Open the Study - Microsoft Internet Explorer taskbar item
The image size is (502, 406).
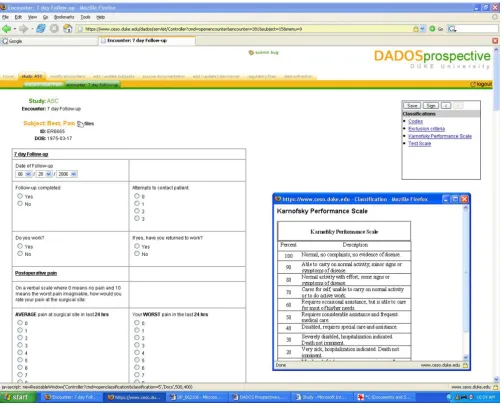point(322,397)
